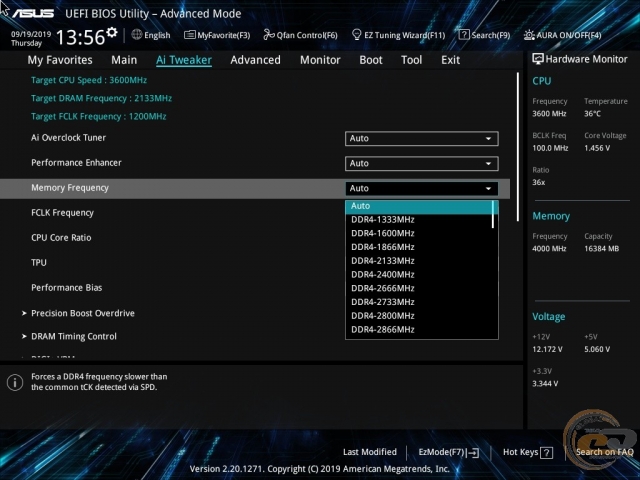Toggle AURA ON/OFF light icon
The width and height of the screenshot is (640, 480).
coord(529,35)
